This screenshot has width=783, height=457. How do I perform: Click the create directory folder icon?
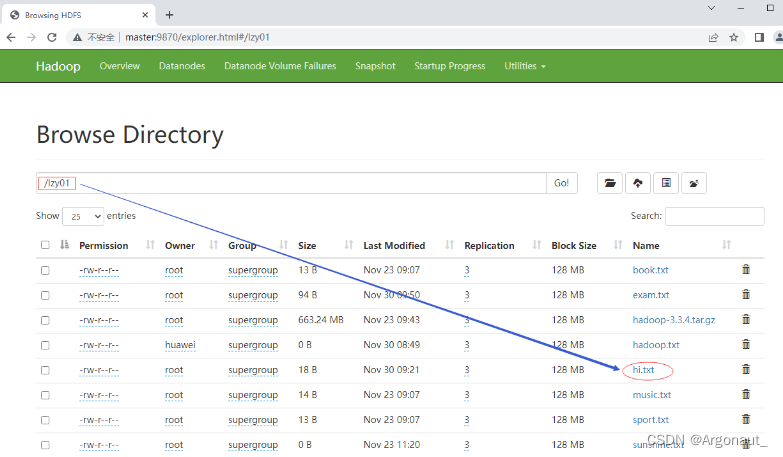point(610,183)
